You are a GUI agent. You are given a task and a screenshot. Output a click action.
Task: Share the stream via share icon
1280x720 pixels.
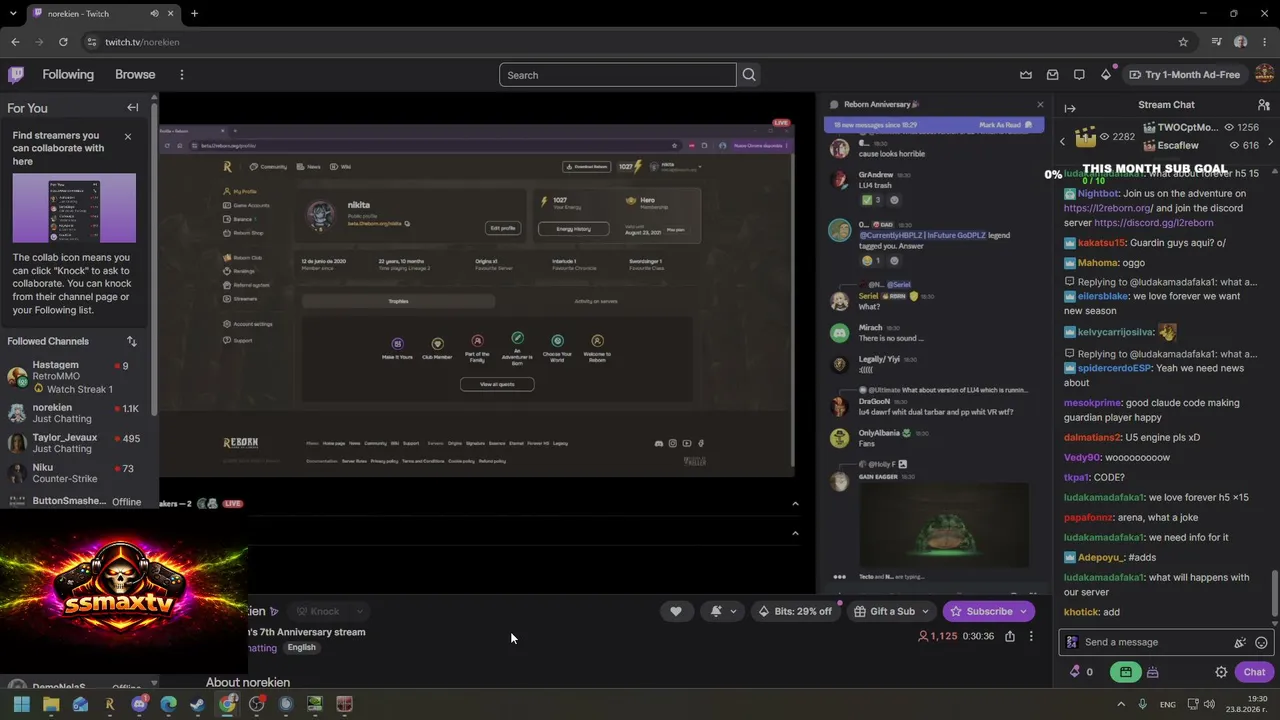1010,636
